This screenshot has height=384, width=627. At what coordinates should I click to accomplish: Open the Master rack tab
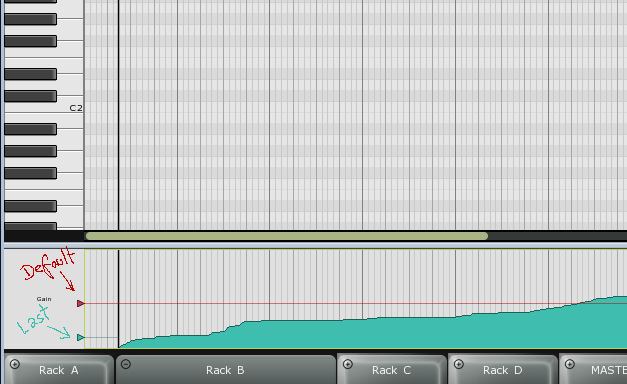pyautogui.click(x=593, y=370)
